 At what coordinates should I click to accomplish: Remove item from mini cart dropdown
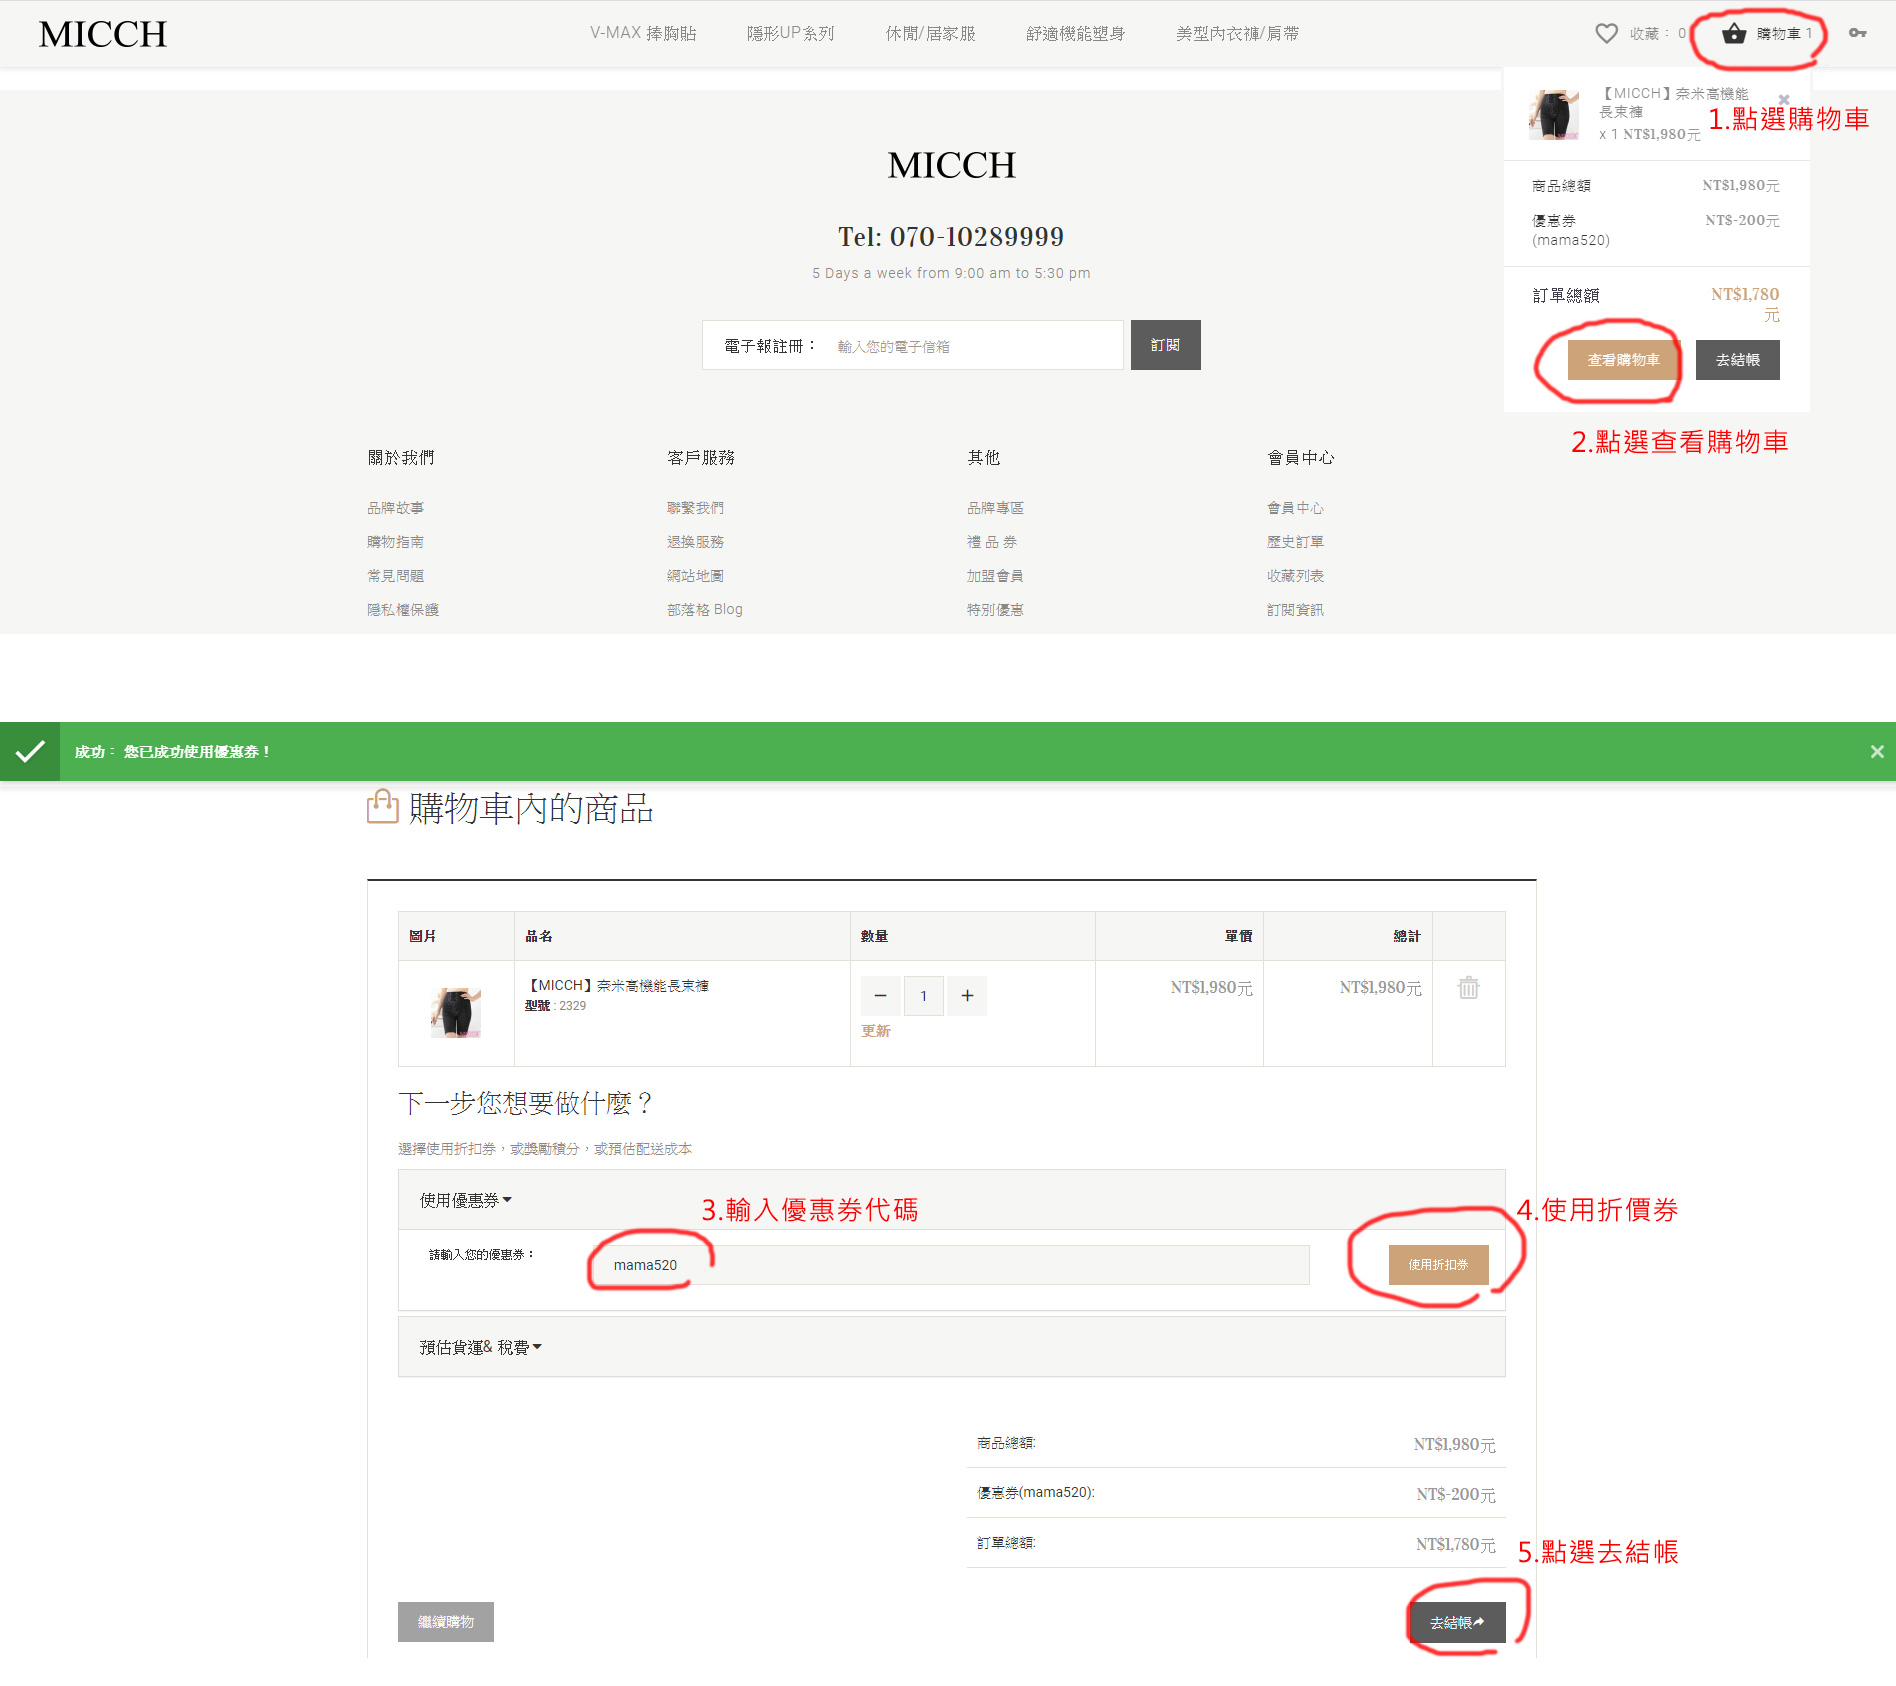1784,99
